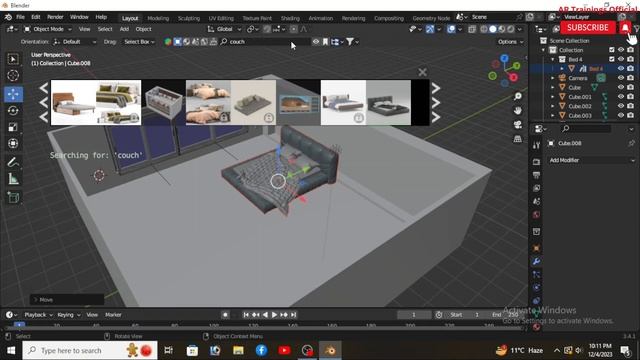Switch to orthographic grid view icon
This screenshot has width=640, height=360.
coord(518,139)
